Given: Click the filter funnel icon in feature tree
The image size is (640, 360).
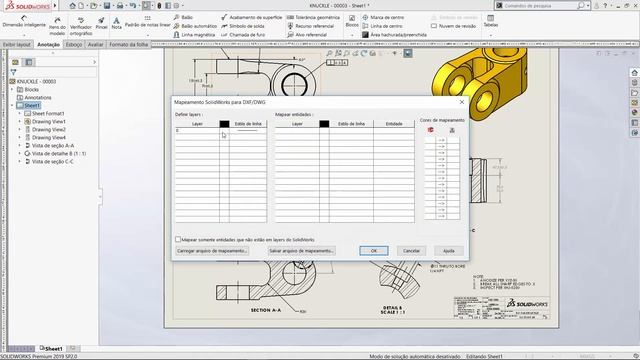Looking at the screenshot, I should pos(13,72).
